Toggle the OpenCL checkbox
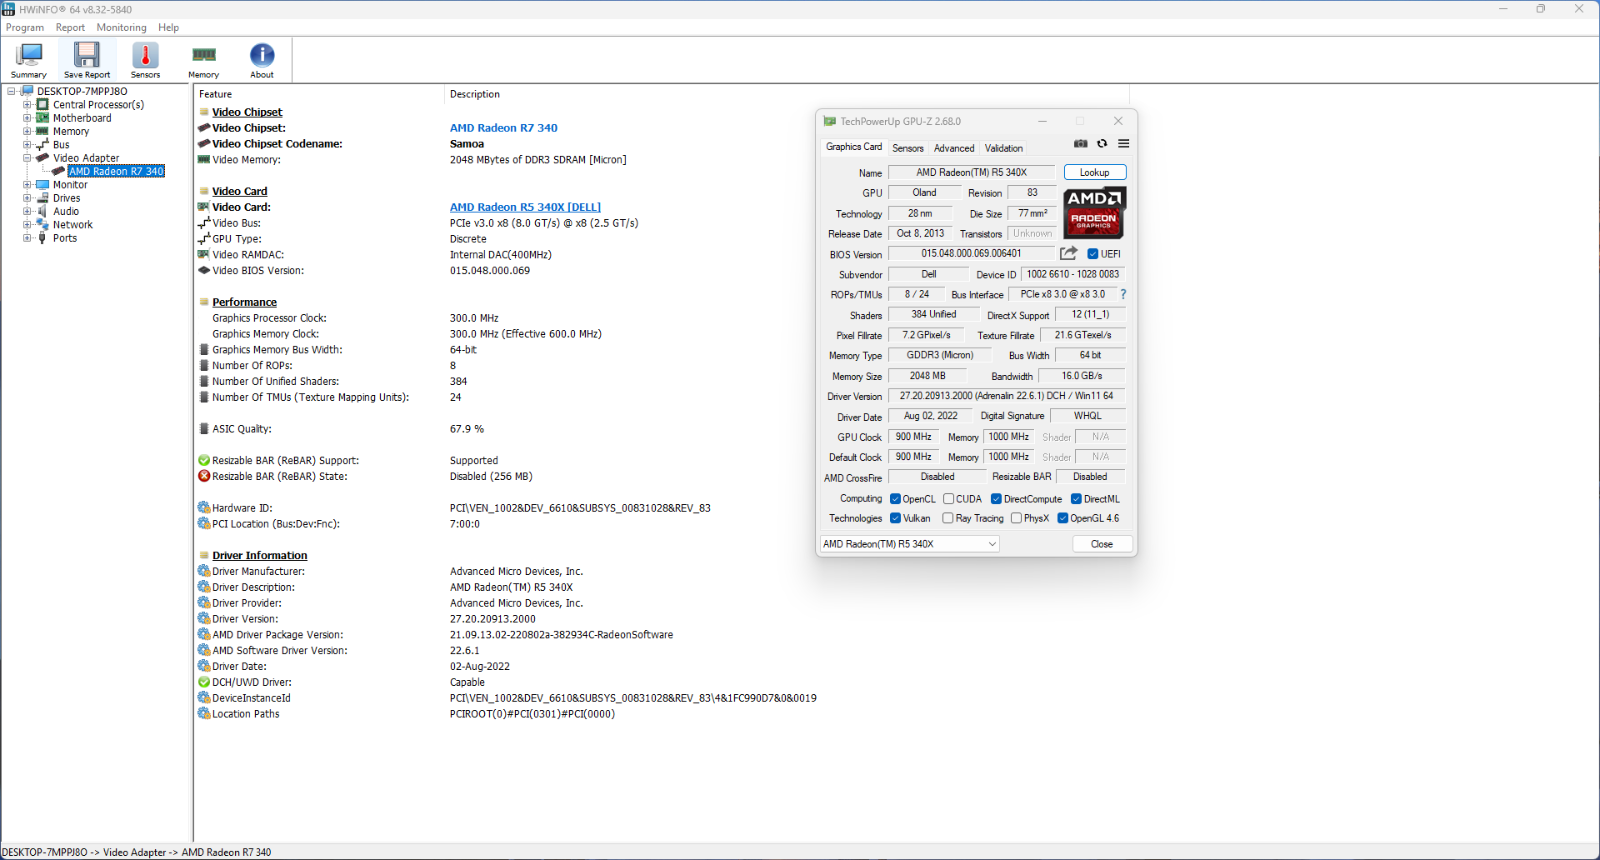1600x860 pixels. [x=895, y=499]
